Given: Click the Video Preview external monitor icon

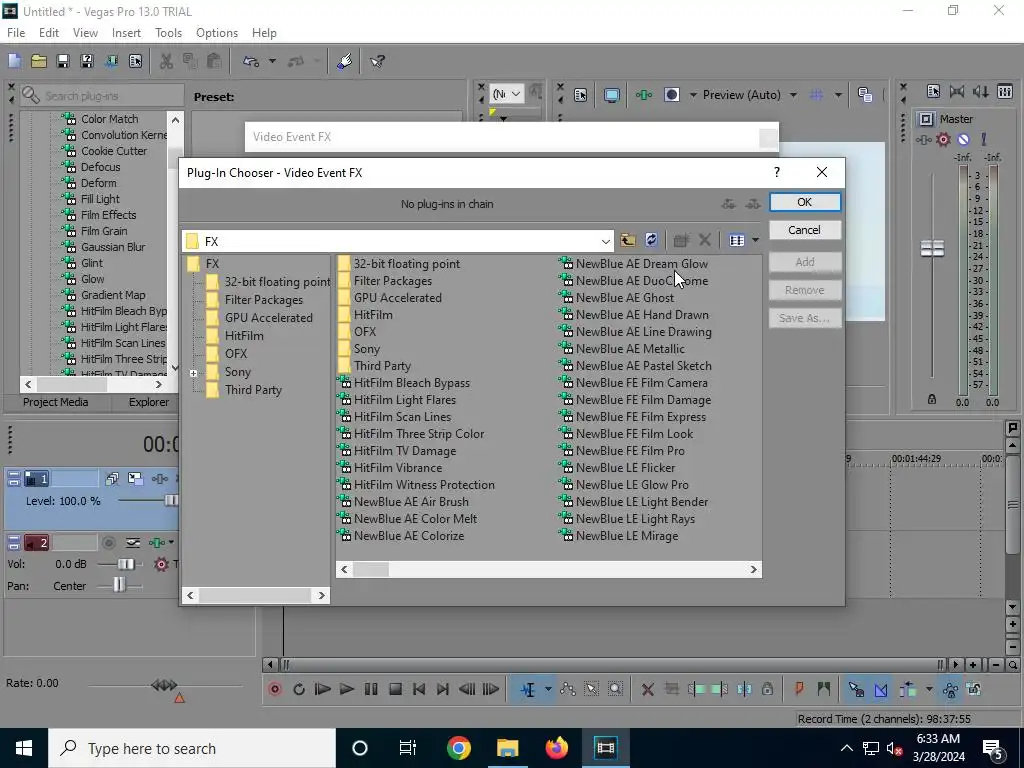Looking at the screenshot, I should tap(612, 95).
